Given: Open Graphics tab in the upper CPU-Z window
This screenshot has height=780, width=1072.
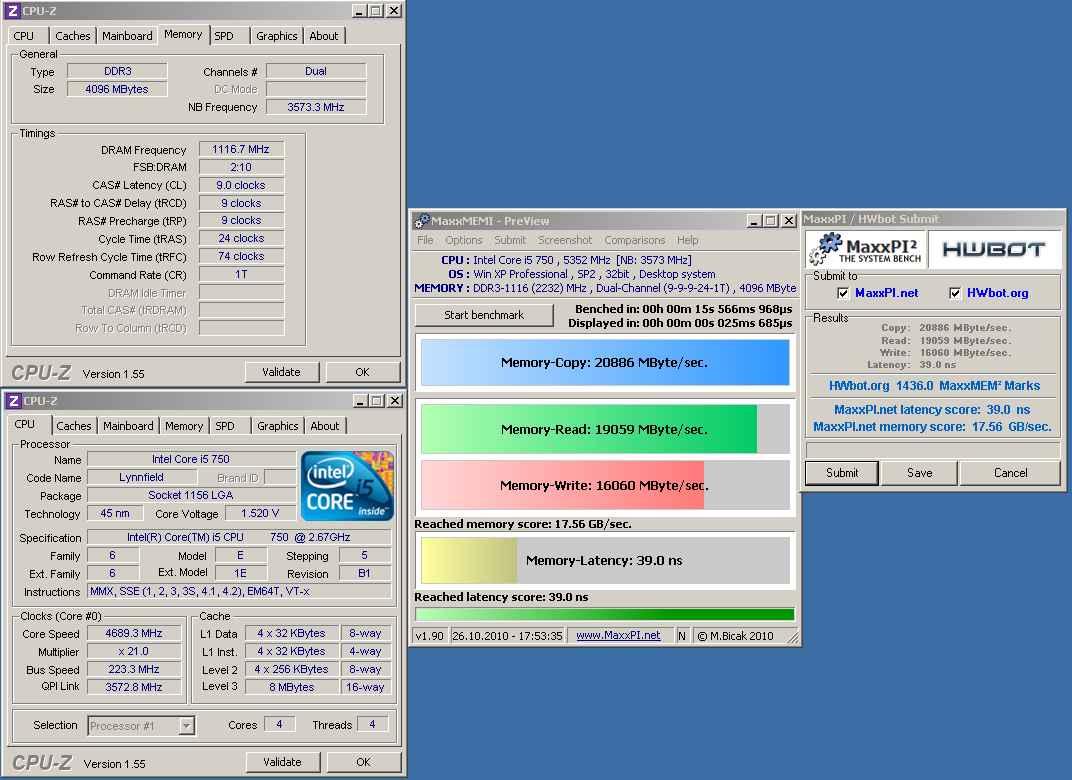Looking at the screenshot, I should tap(277, 36).
